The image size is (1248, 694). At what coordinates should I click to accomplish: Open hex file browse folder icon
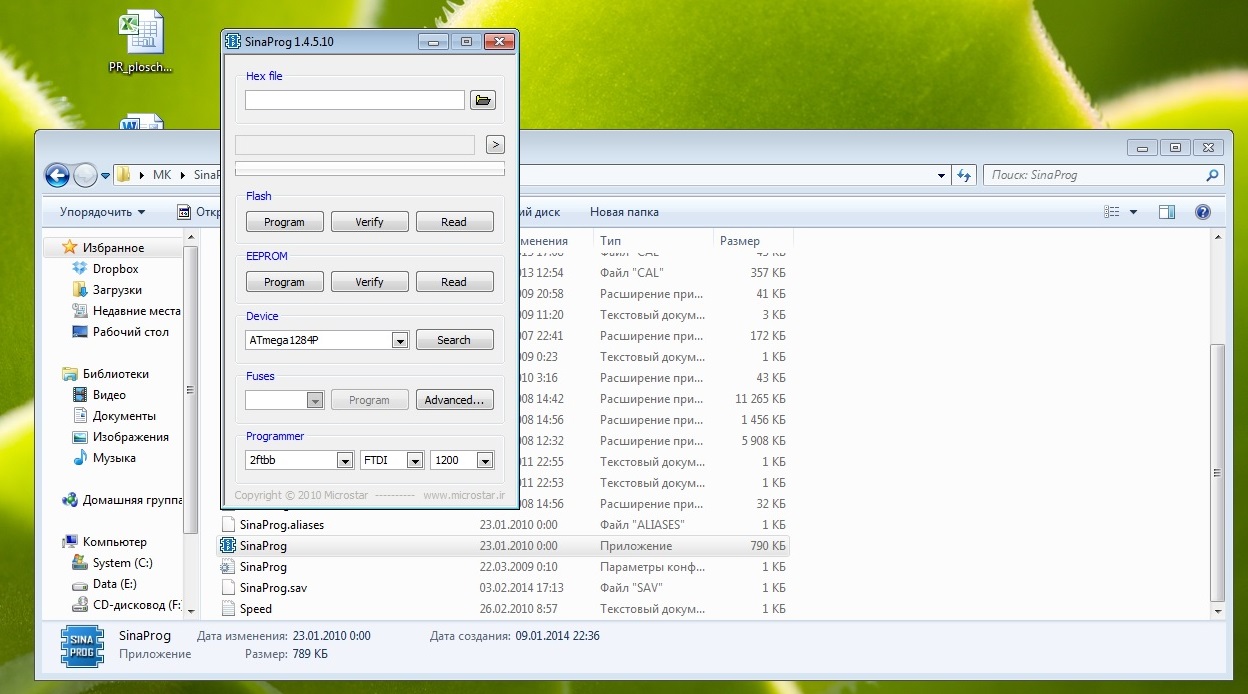click(483, 100)
